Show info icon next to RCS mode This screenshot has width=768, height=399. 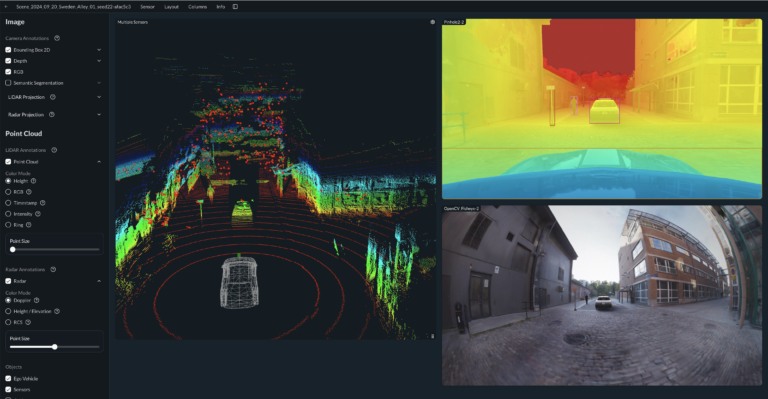click(x=28, y=322)
